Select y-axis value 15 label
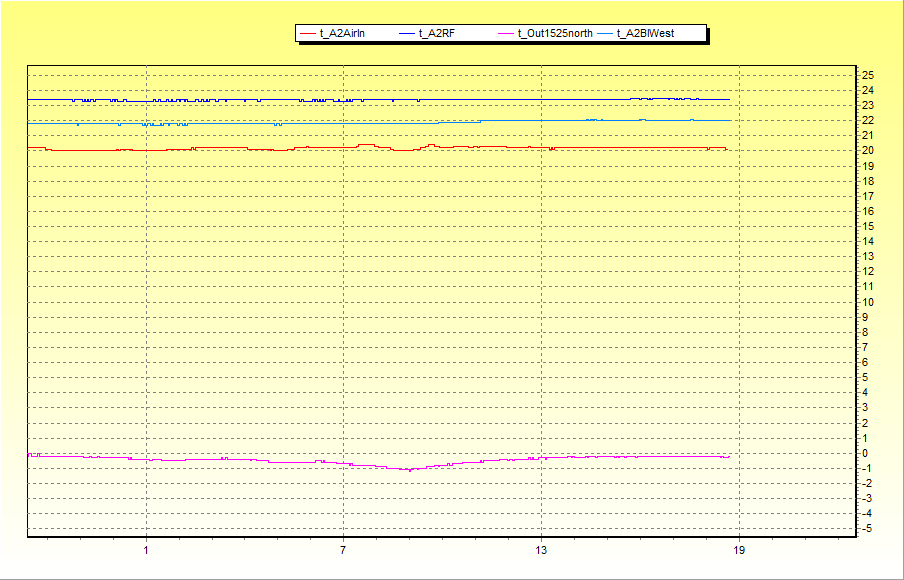904x580 pixels. (867, 226)
